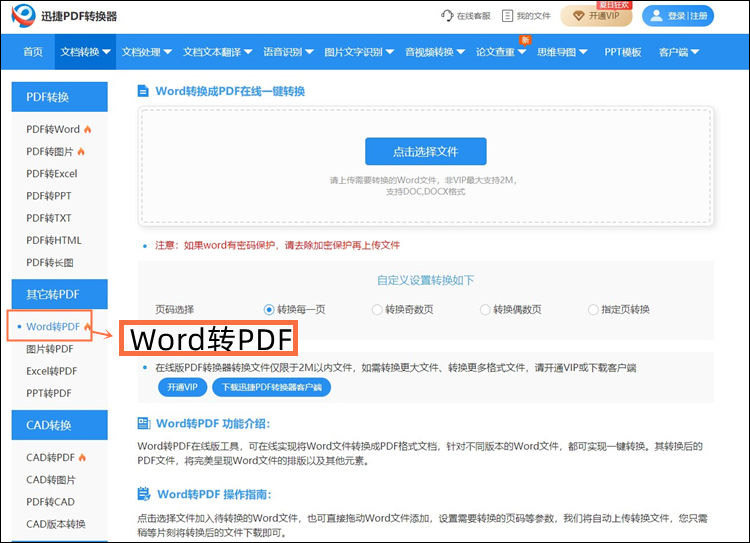Open CAD转PDF in the sidebar
The height and width of the screenshot is (543, 750).
click(x=51, y=457)
